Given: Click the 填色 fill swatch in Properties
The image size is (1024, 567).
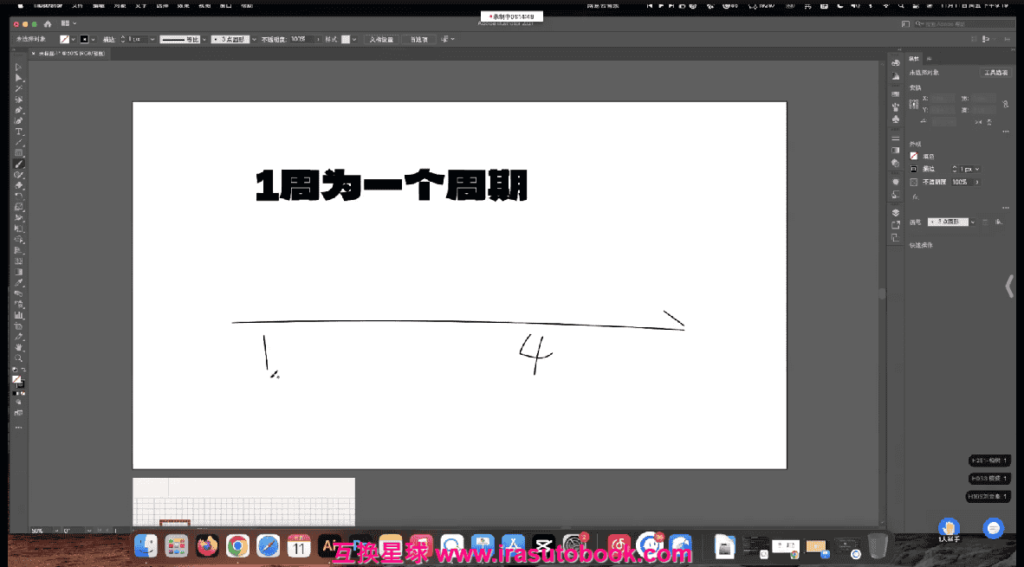Looking at the screenshot, I should [x=914, y=156].
